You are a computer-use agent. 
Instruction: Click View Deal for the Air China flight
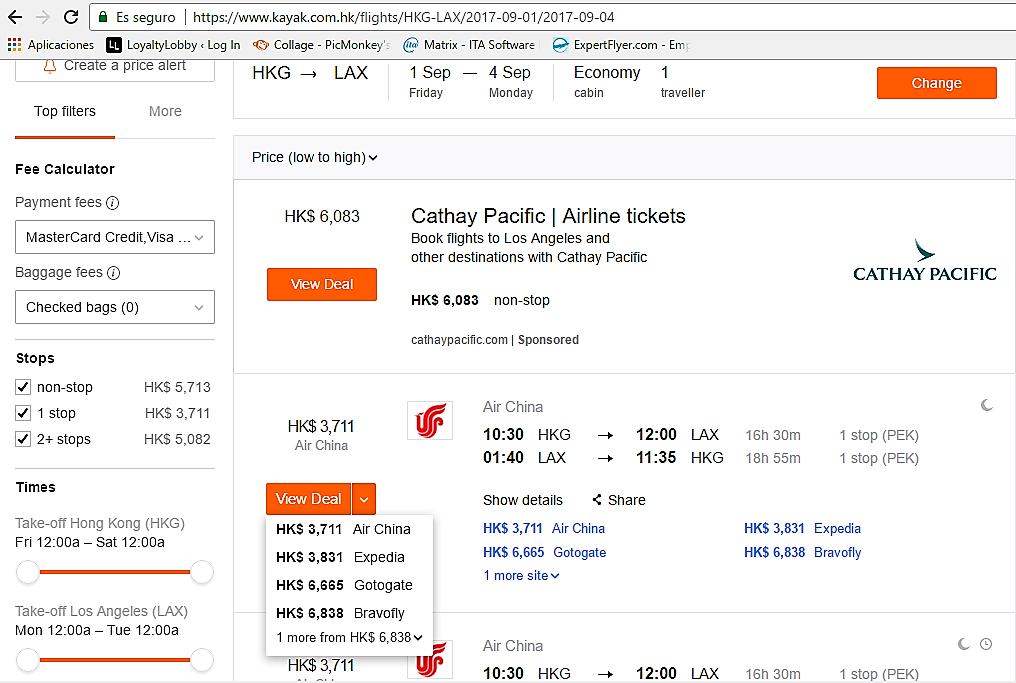[x=308, y=499]
